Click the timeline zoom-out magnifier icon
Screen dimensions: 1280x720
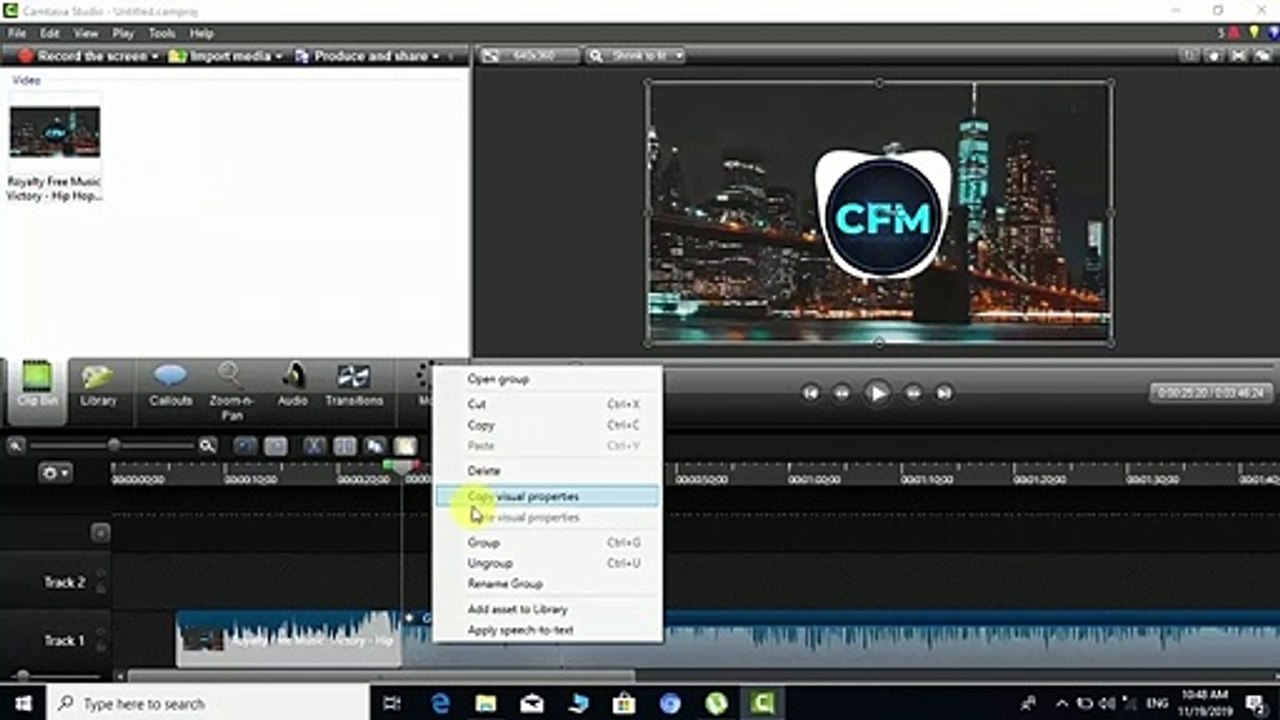tap(17, 446)
